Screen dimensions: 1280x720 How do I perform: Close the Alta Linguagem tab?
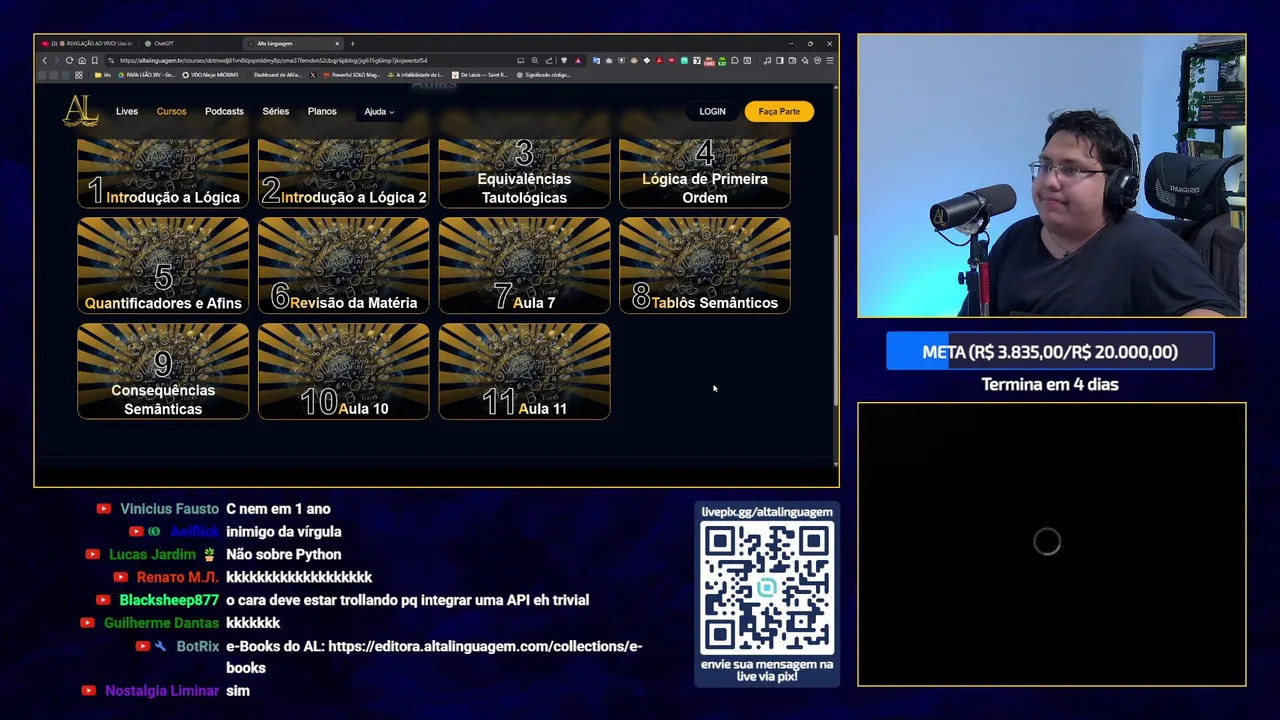pyautogui.click(x=337, y=43)
